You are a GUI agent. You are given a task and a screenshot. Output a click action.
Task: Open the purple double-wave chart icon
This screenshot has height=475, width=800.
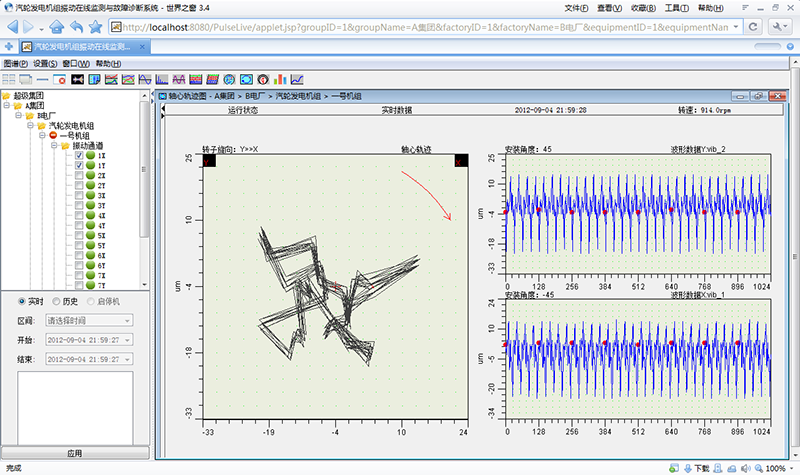pos(179,79)
